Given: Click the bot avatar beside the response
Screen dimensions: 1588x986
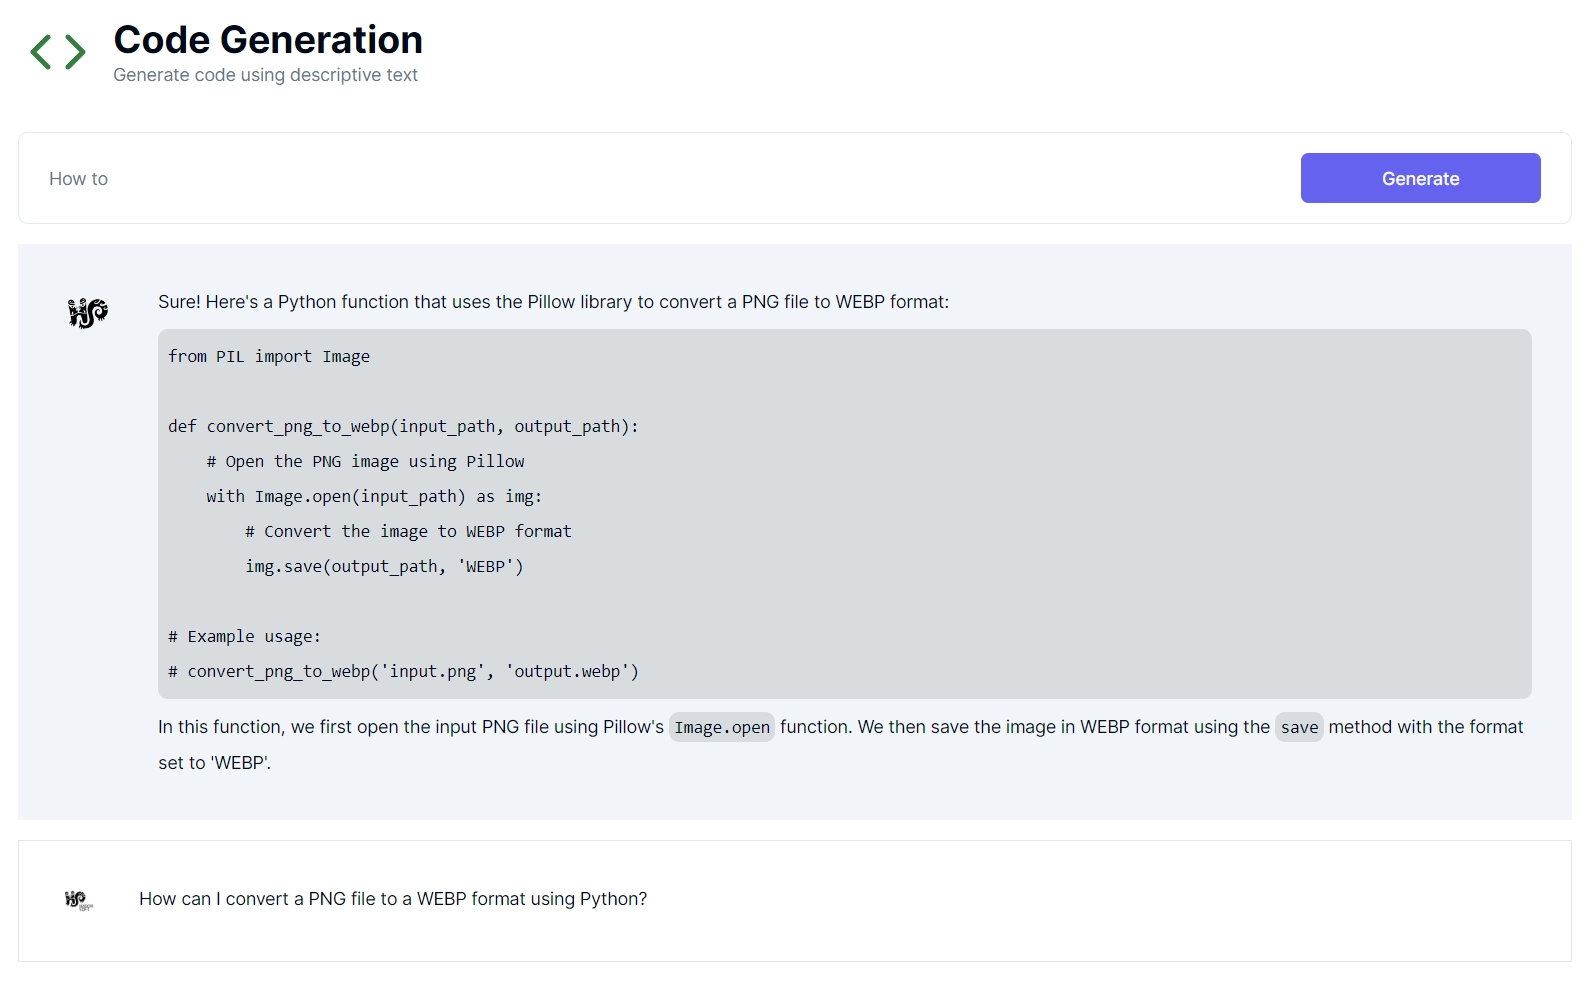Looking at the screenshot, I should coord(87,313).
